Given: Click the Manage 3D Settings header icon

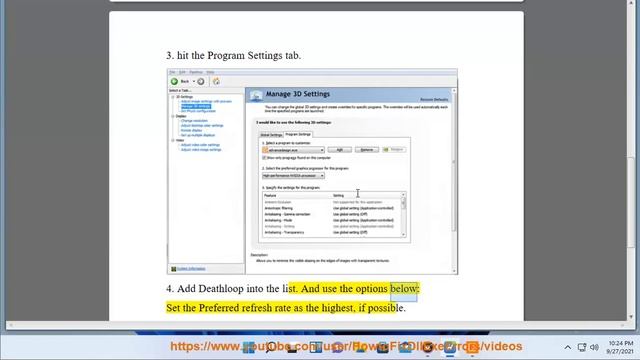Looking at the screenshot, I should pyautogui.click(x=256, y=95).
